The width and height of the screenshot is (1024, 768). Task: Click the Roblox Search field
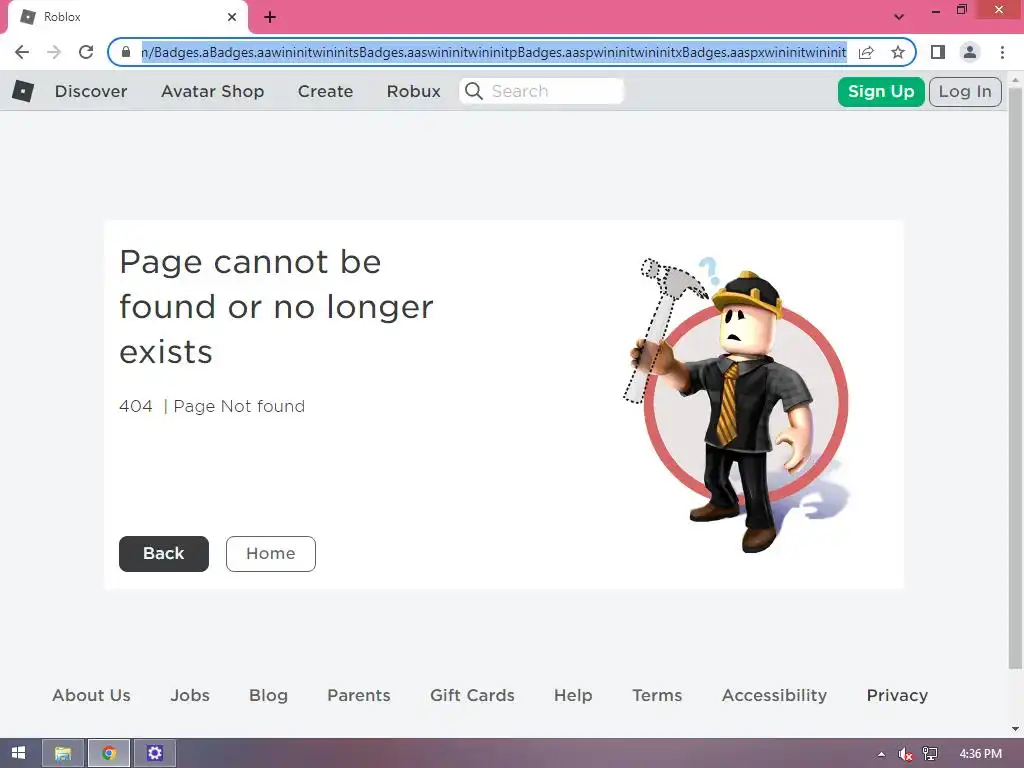coord(541,91)
